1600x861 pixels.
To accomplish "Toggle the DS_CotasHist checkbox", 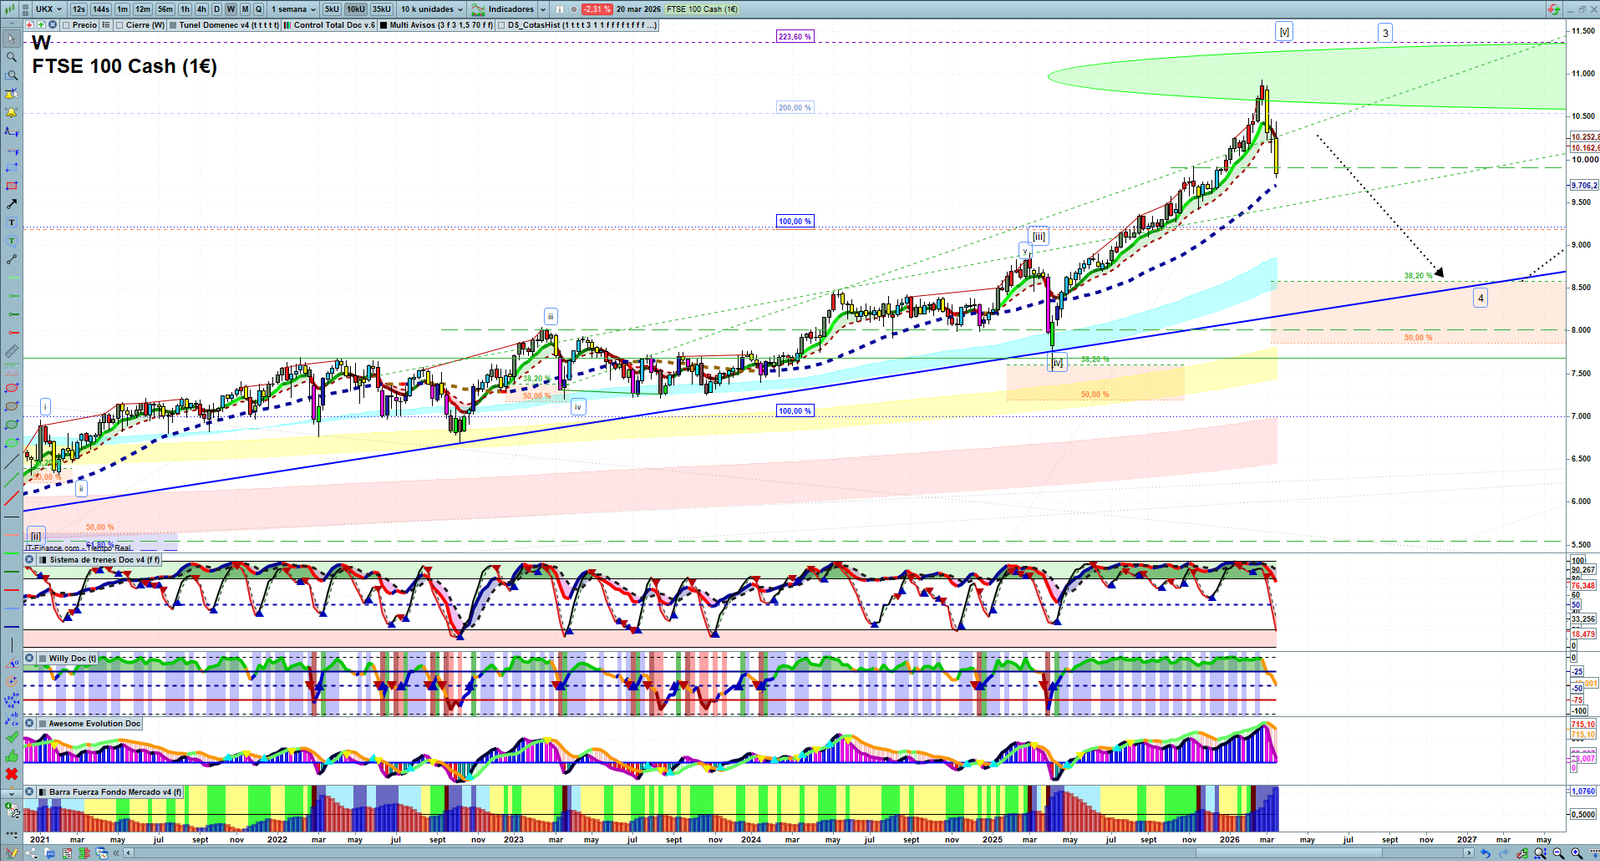I will [501, 25].
